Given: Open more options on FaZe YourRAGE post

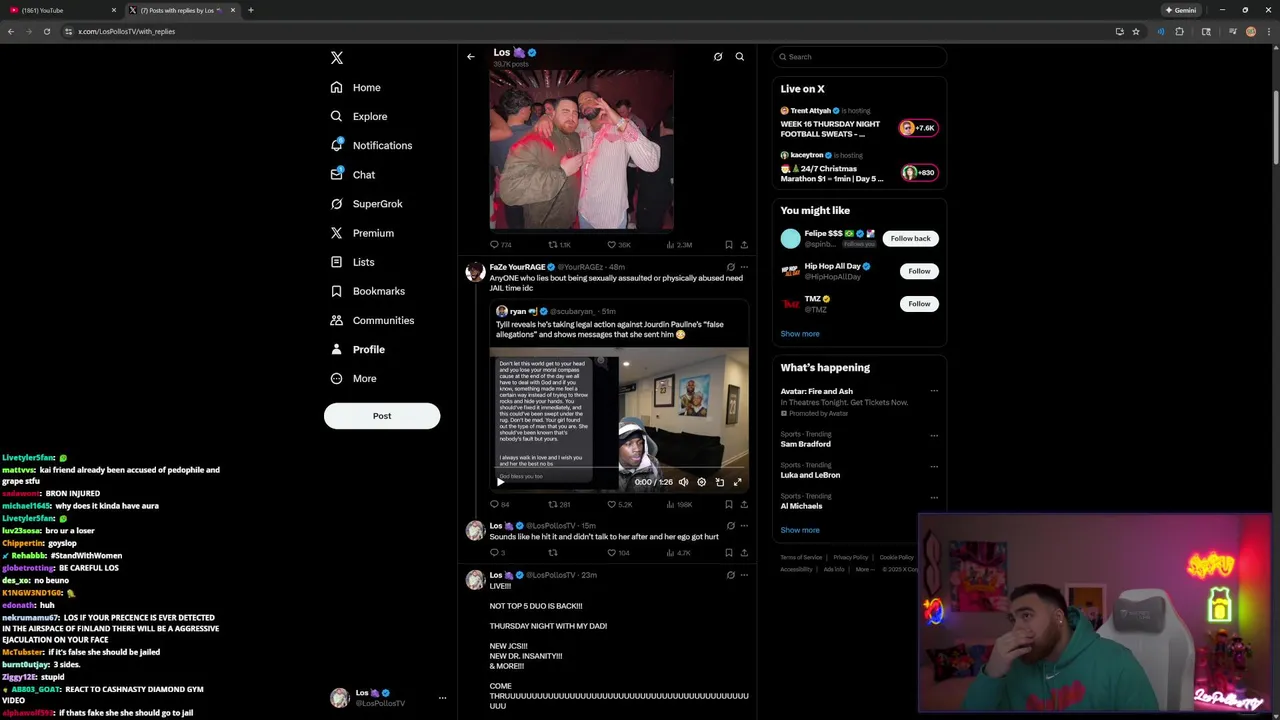Looking at the screenshot, I should pos(744,267).
